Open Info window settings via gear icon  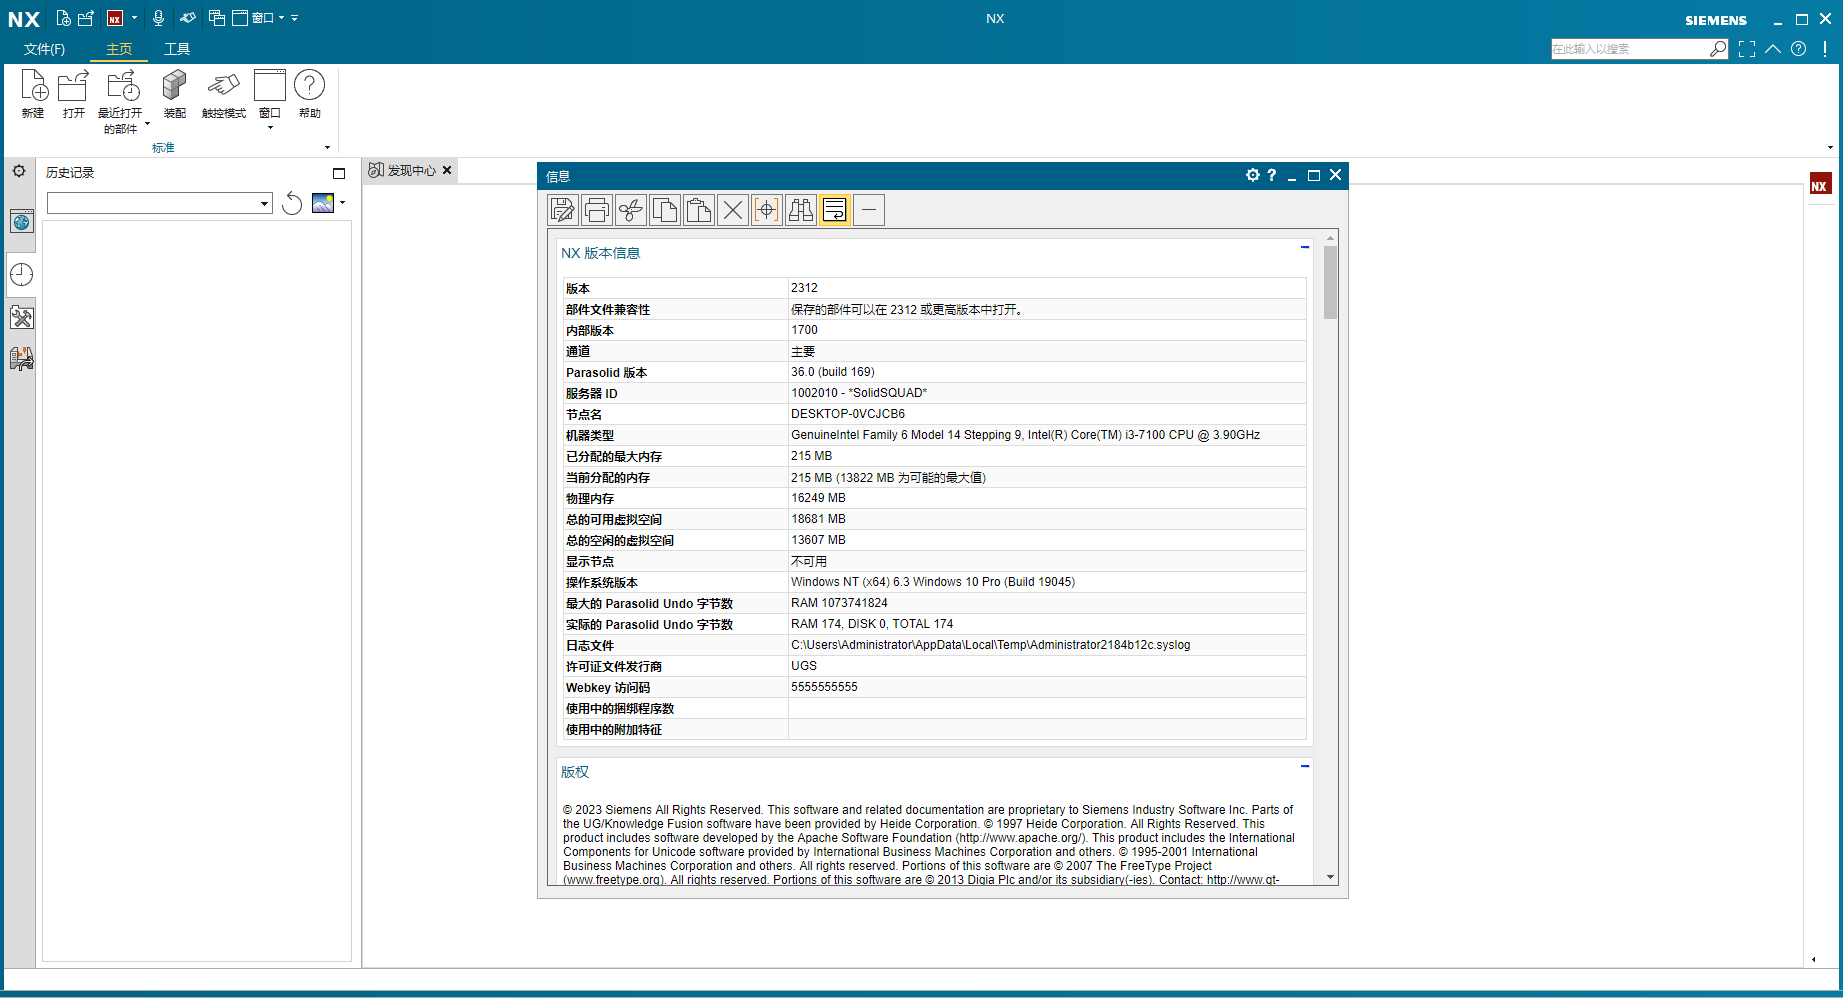tap(1252, 175)
